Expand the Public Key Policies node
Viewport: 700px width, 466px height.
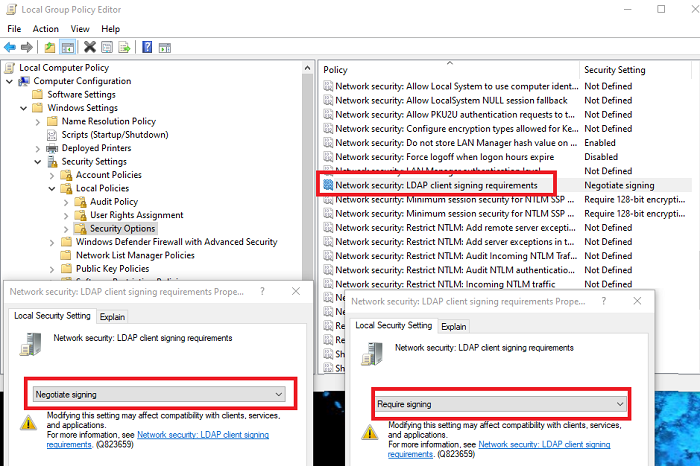(x=52, y=269)
